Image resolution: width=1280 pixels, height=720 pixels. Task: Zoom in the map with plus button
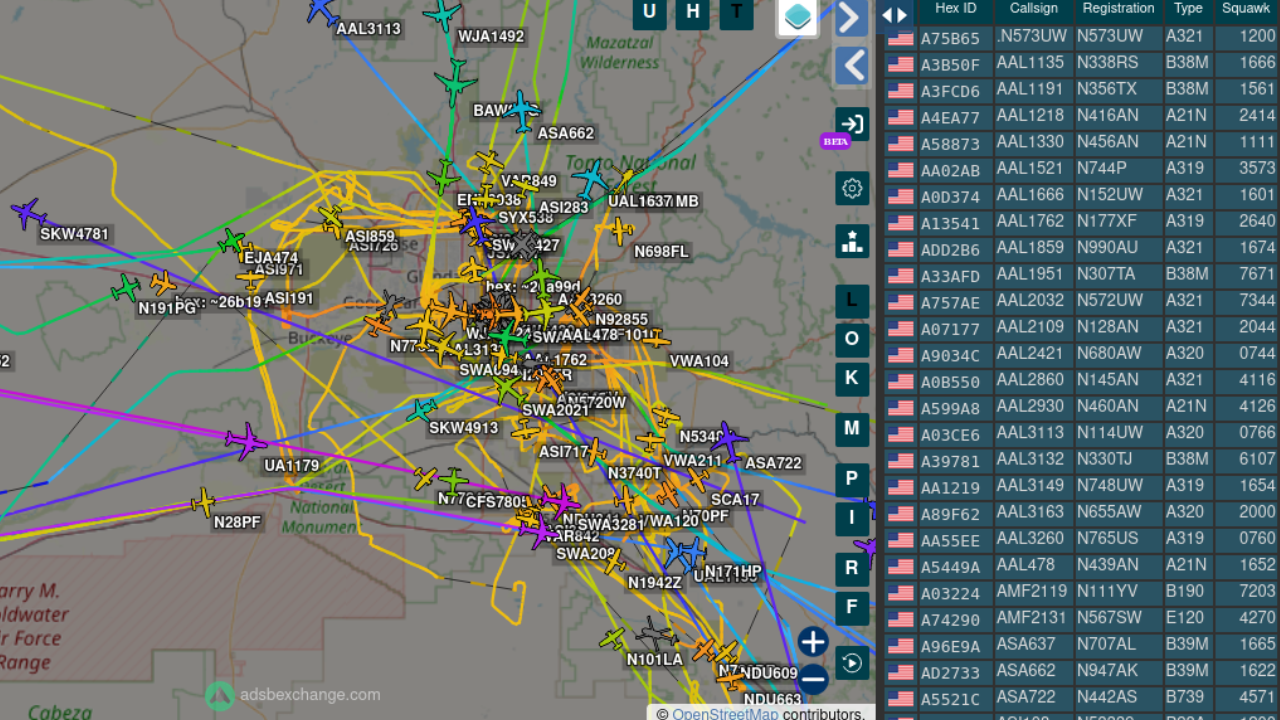[x=813, y=642]
